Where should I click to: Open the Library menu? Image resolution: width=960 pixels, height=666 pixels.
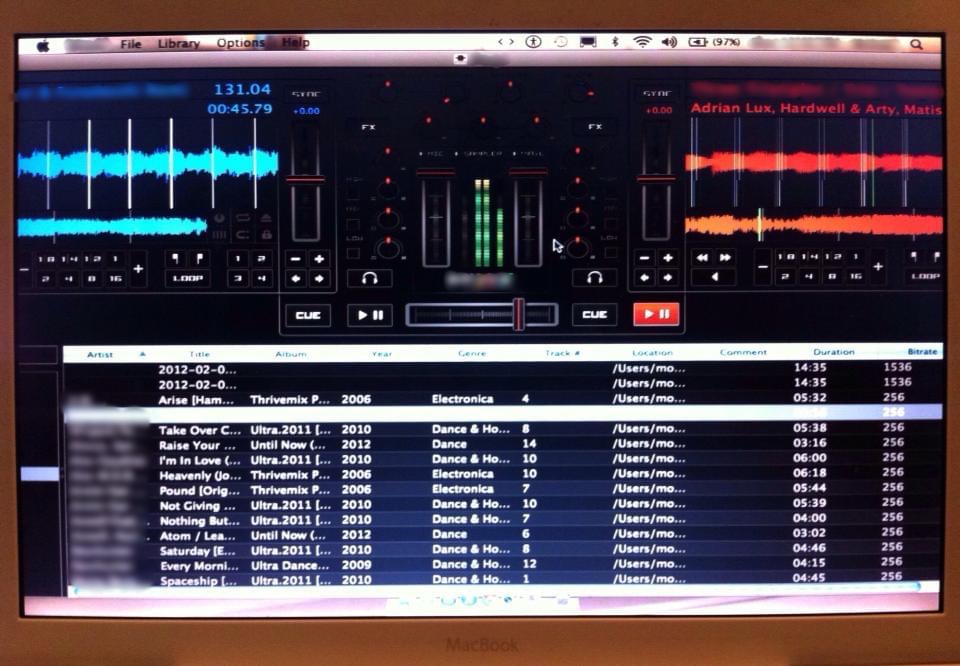[x=179, y=43]
